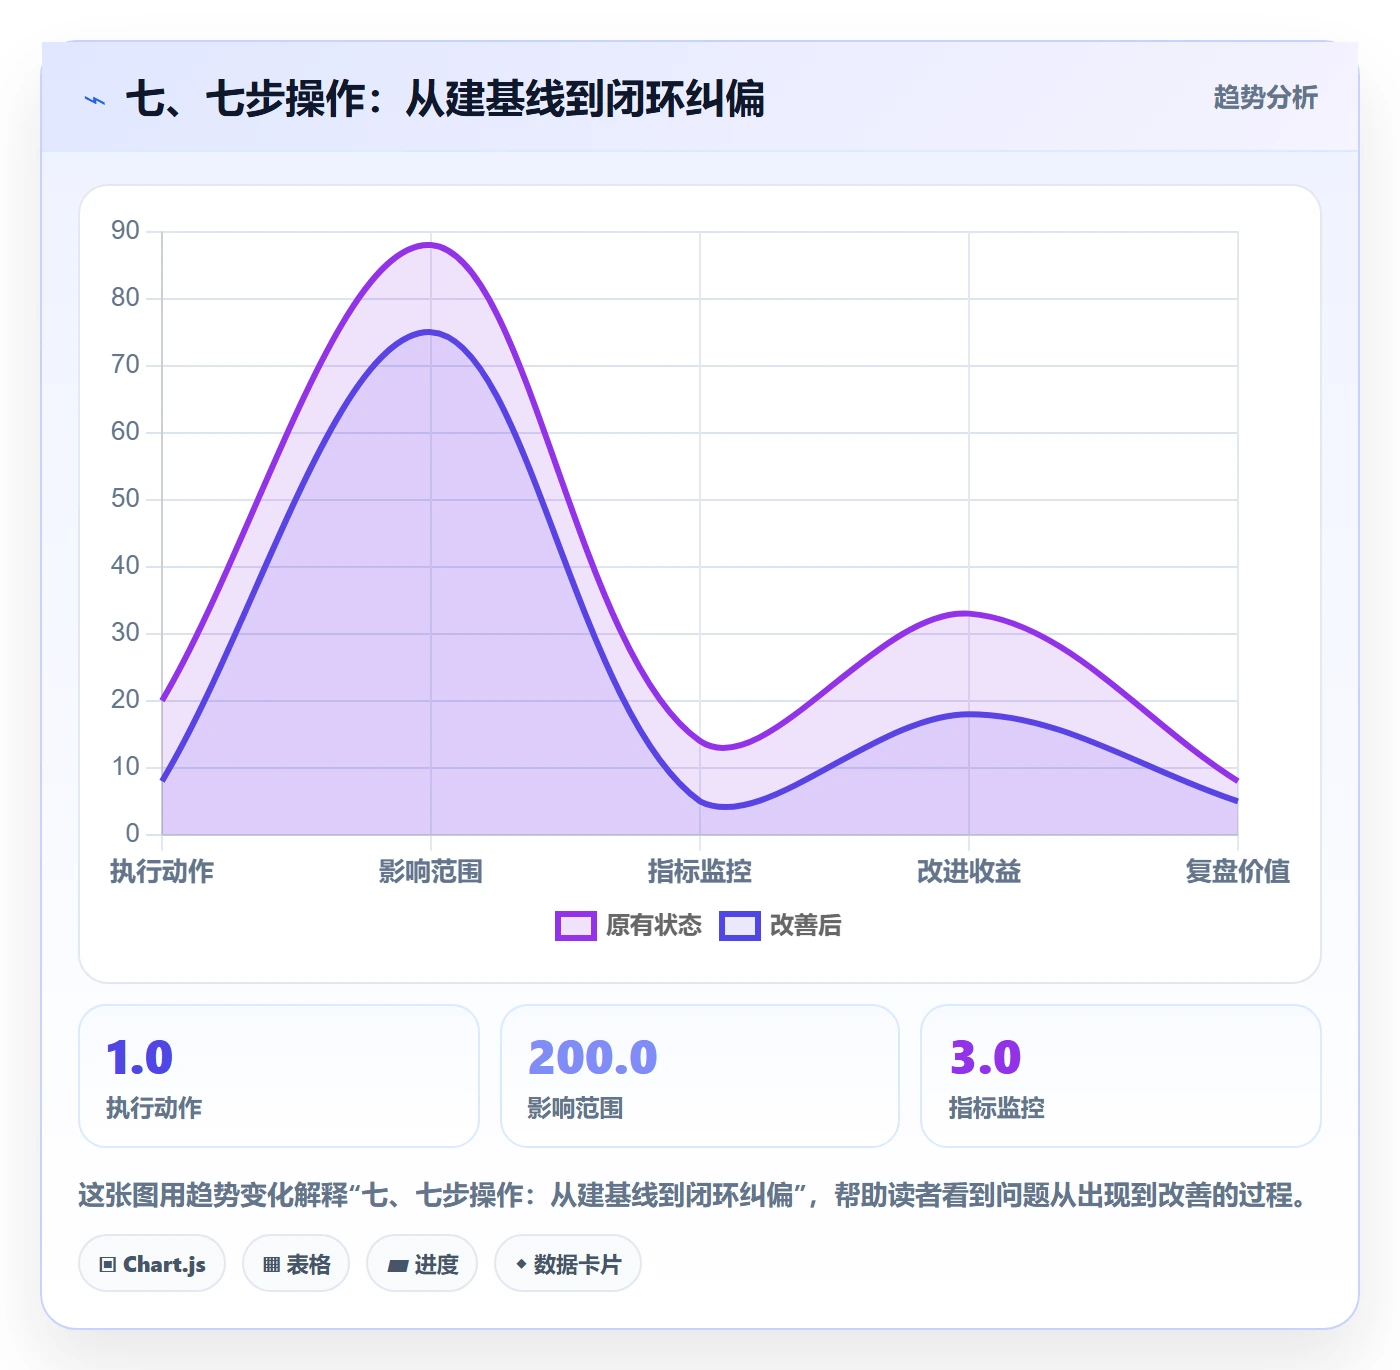1400x1370 pixels.
Task: Click the 复盘价值 x-axis label
Action: 1238,872
